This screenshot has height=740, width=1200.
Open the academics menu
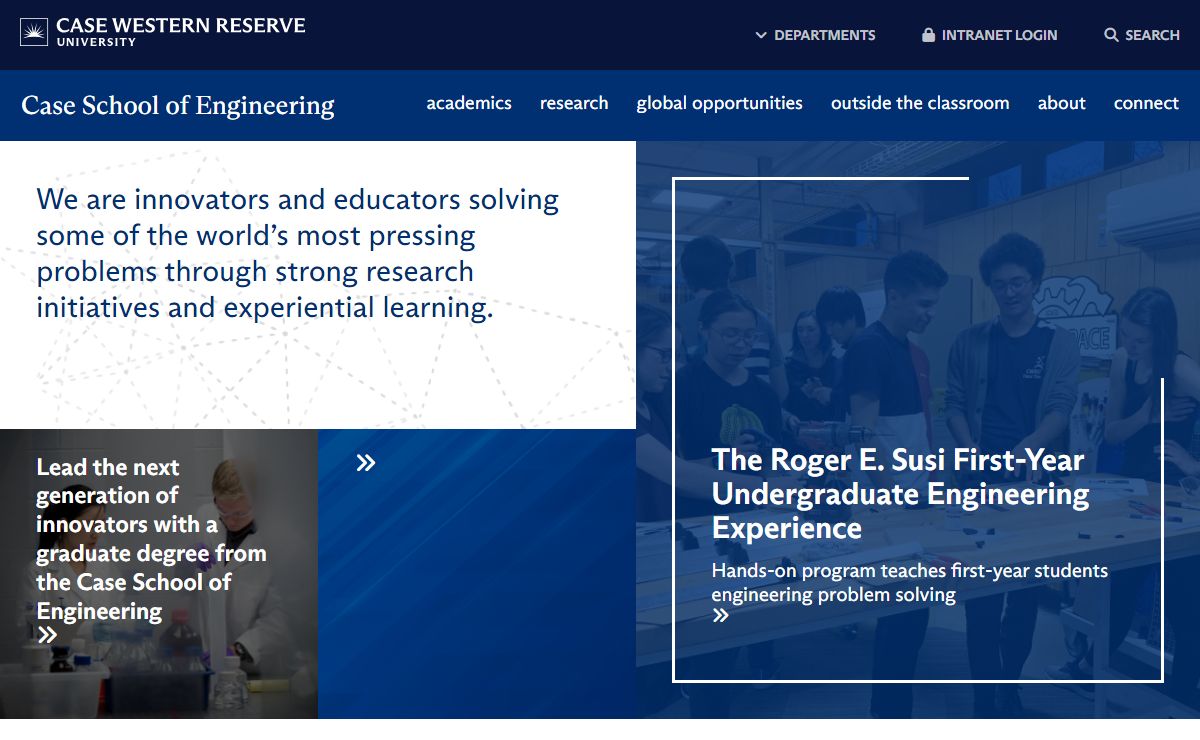469,103
